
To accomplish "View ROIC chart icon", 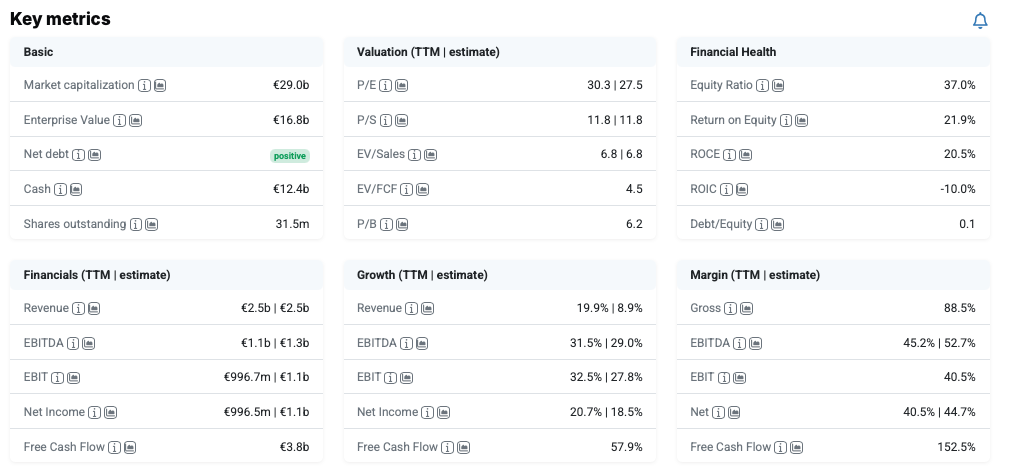I will tap(742, 190).
